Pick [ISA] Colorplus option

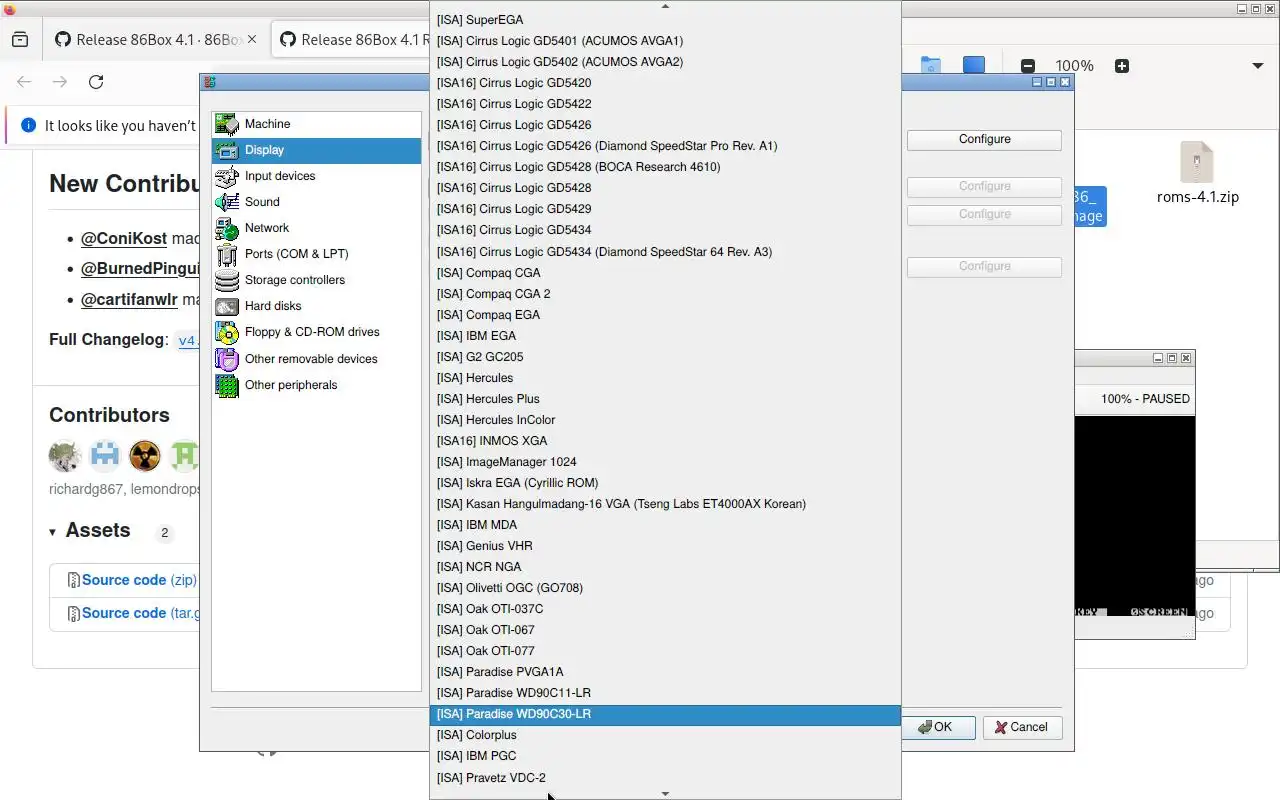click(665, 735)
